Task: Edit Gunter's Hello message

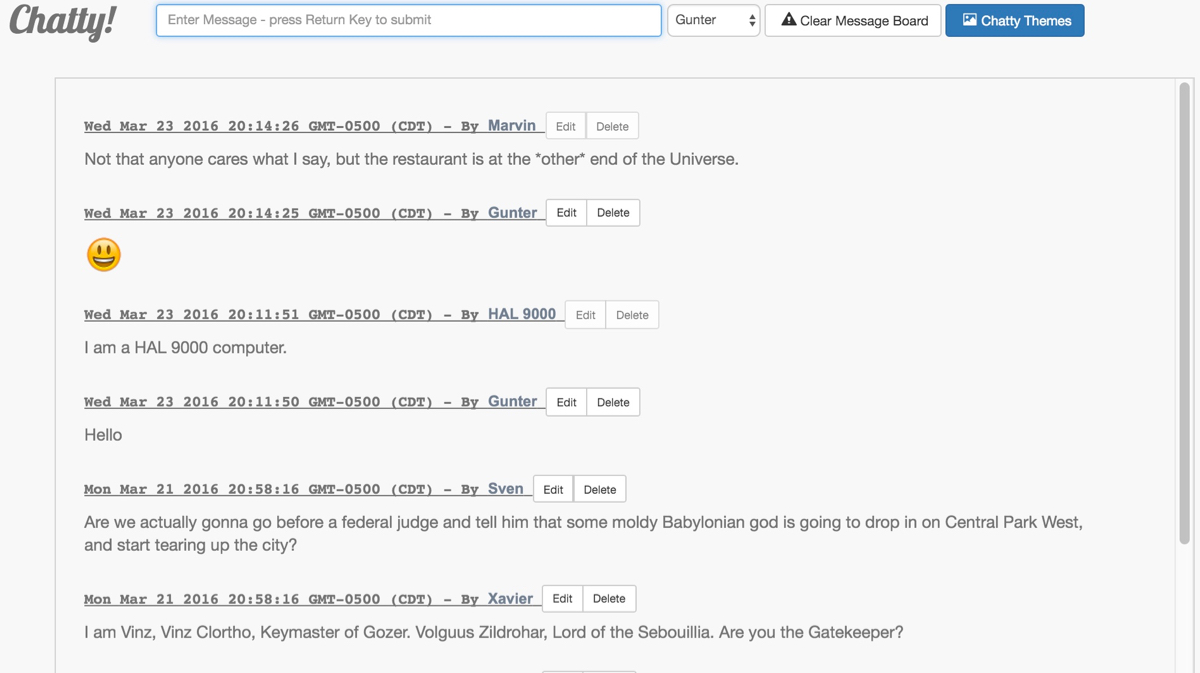Action: [566, 402]
